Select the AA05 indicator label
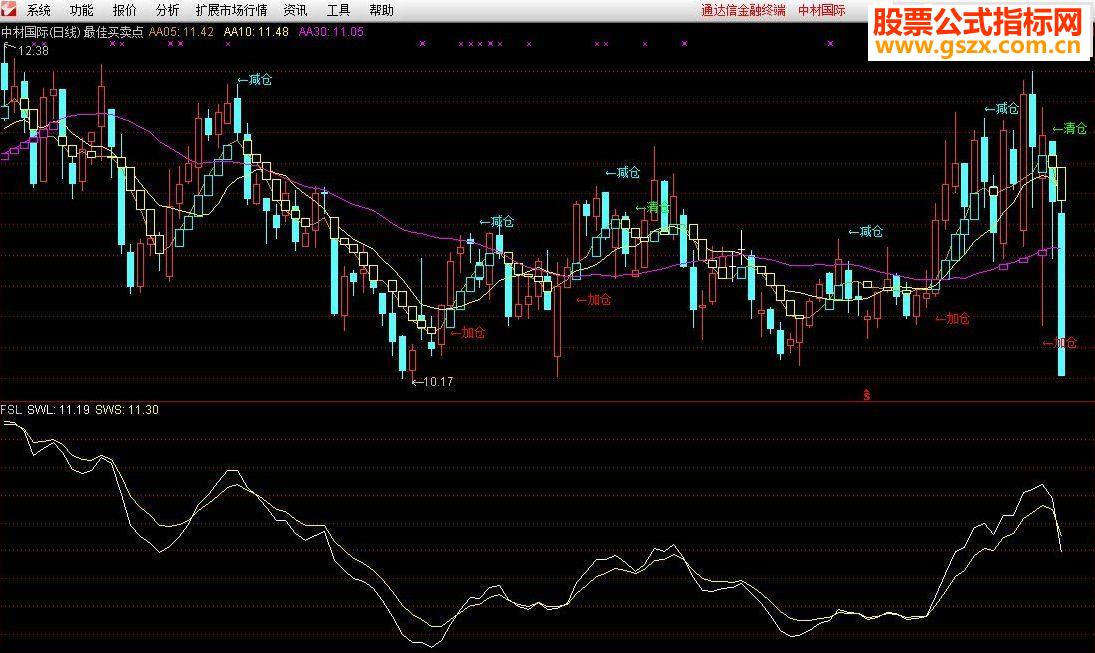 tap(182, 31)
